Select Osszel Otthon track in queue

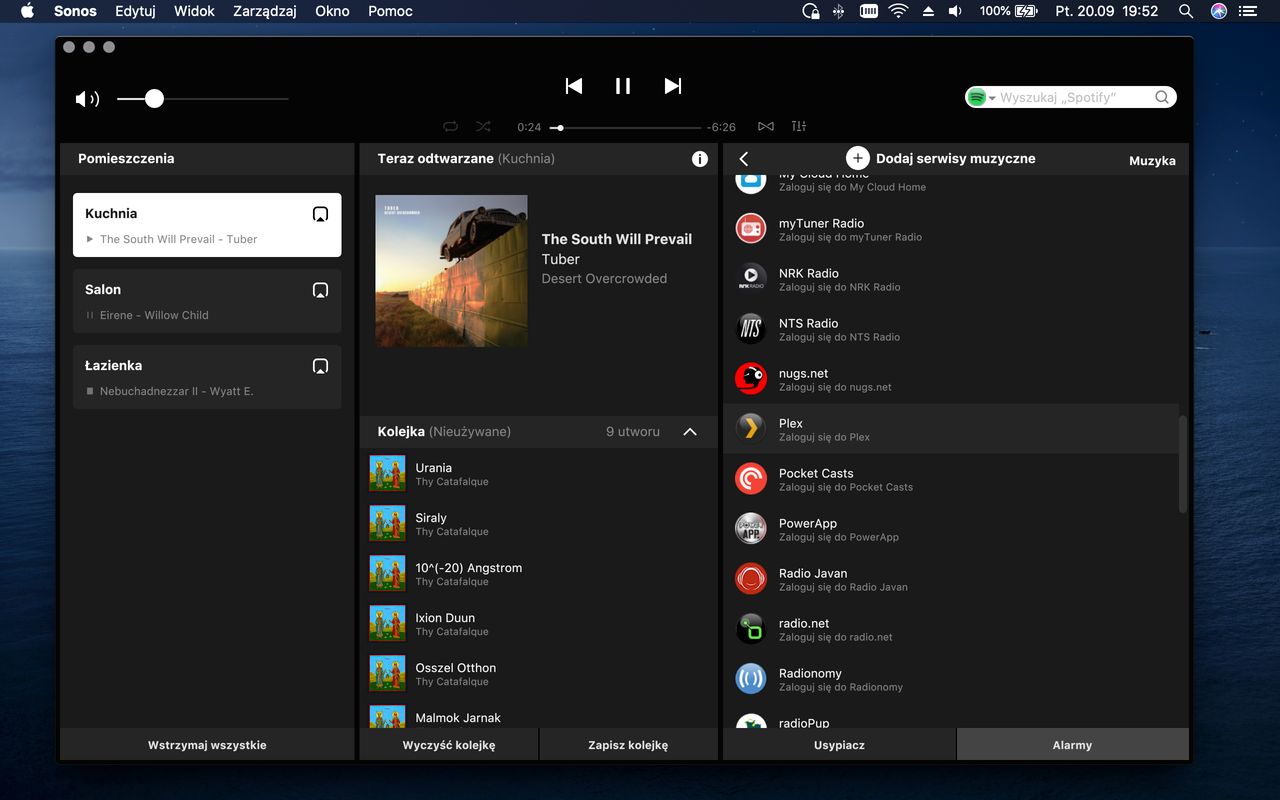pos(538,674)
